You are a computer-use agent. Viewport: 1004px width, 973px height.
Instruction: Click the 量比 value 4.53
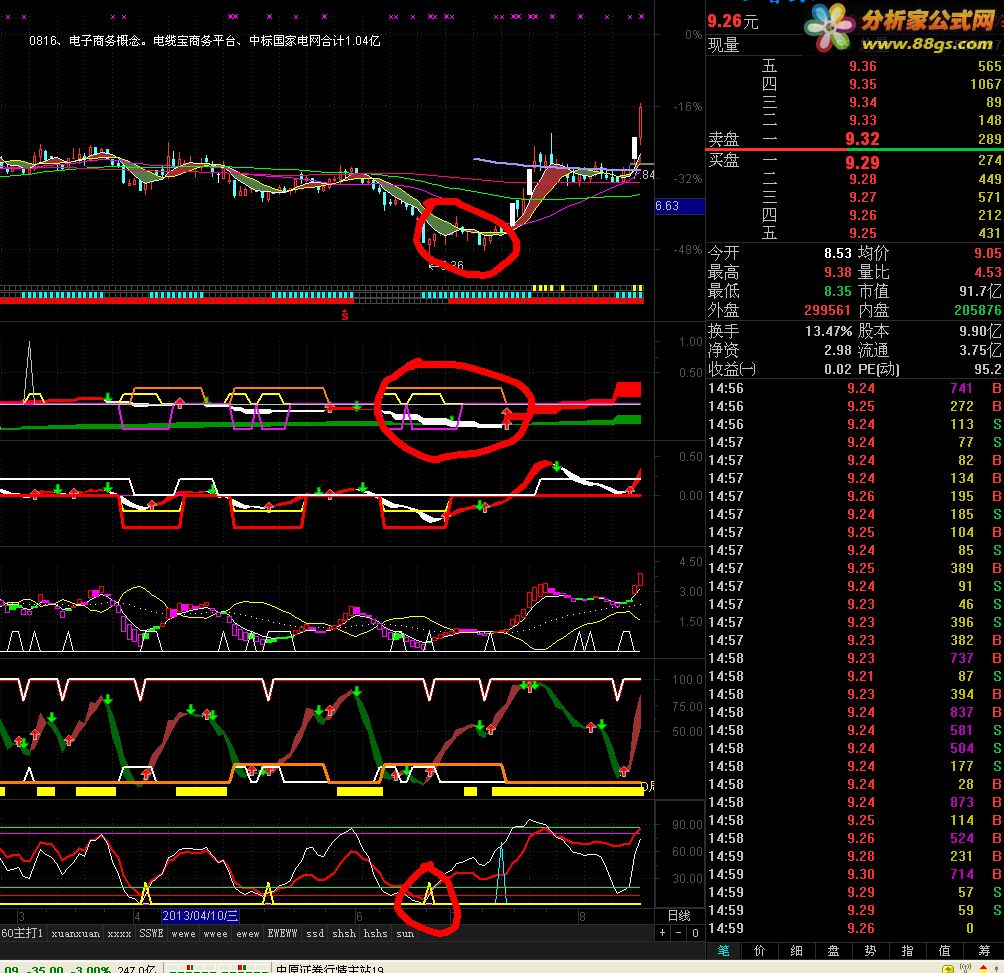pos(988,273)
